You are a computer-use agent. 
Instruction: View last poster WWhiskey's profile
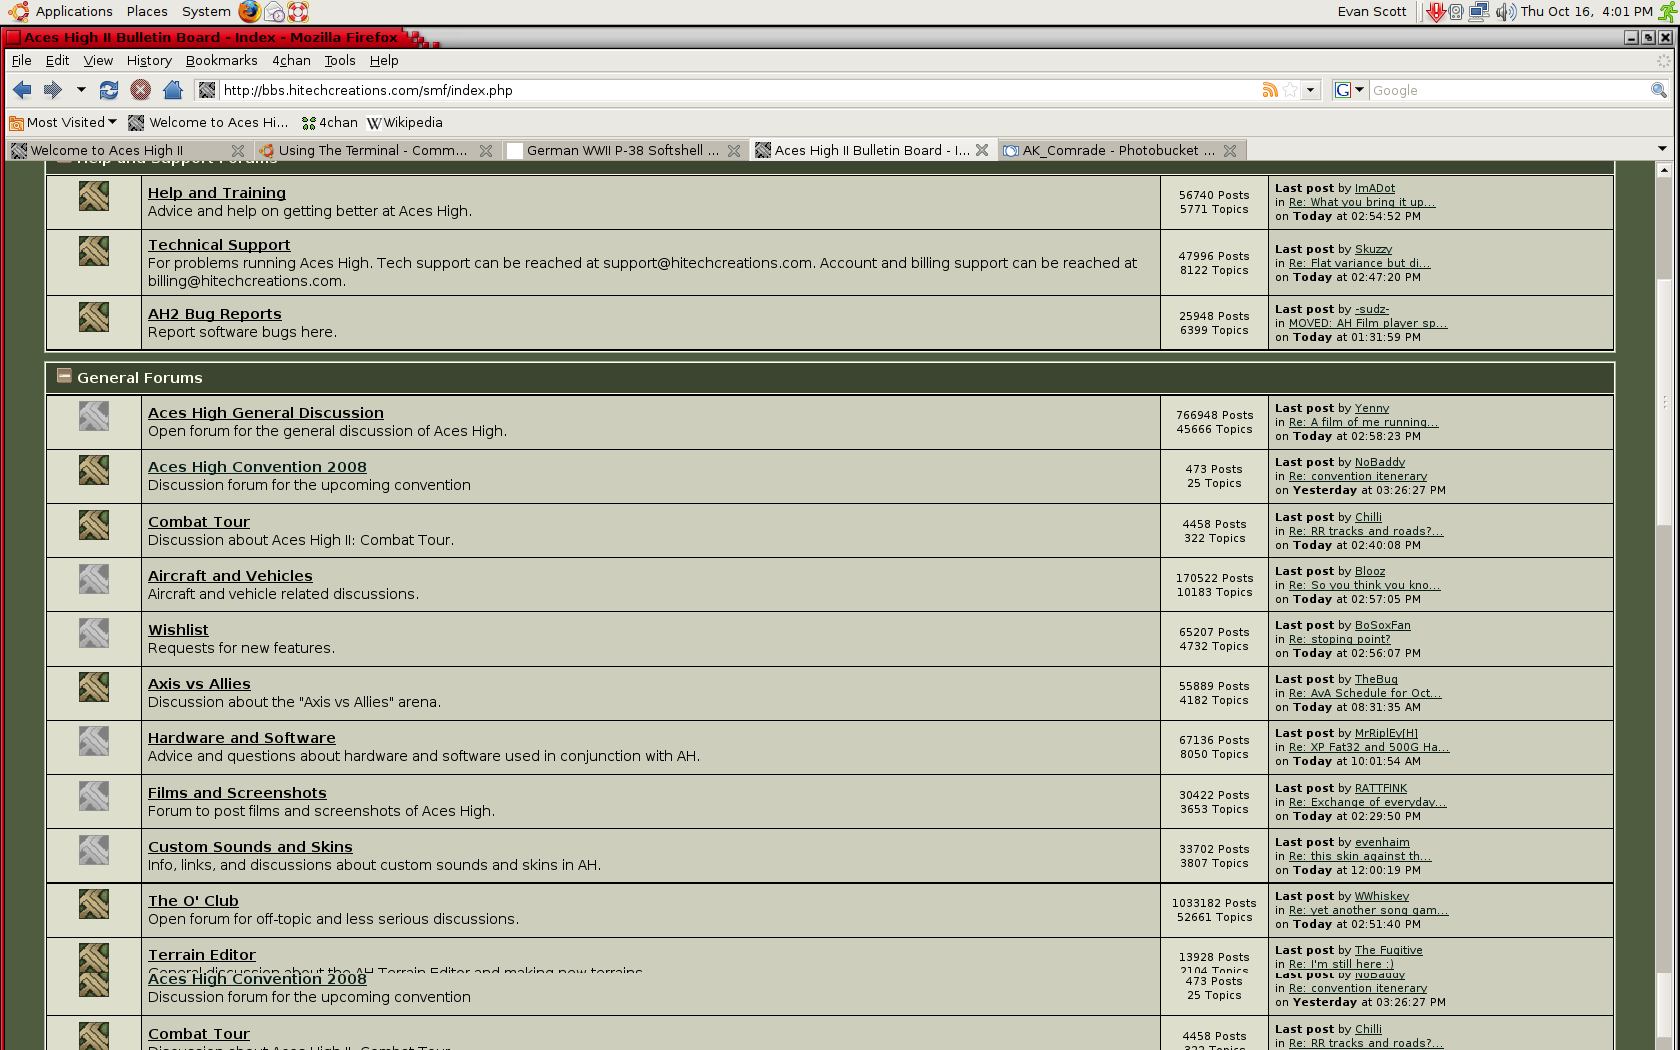[x=1382, y=896]
